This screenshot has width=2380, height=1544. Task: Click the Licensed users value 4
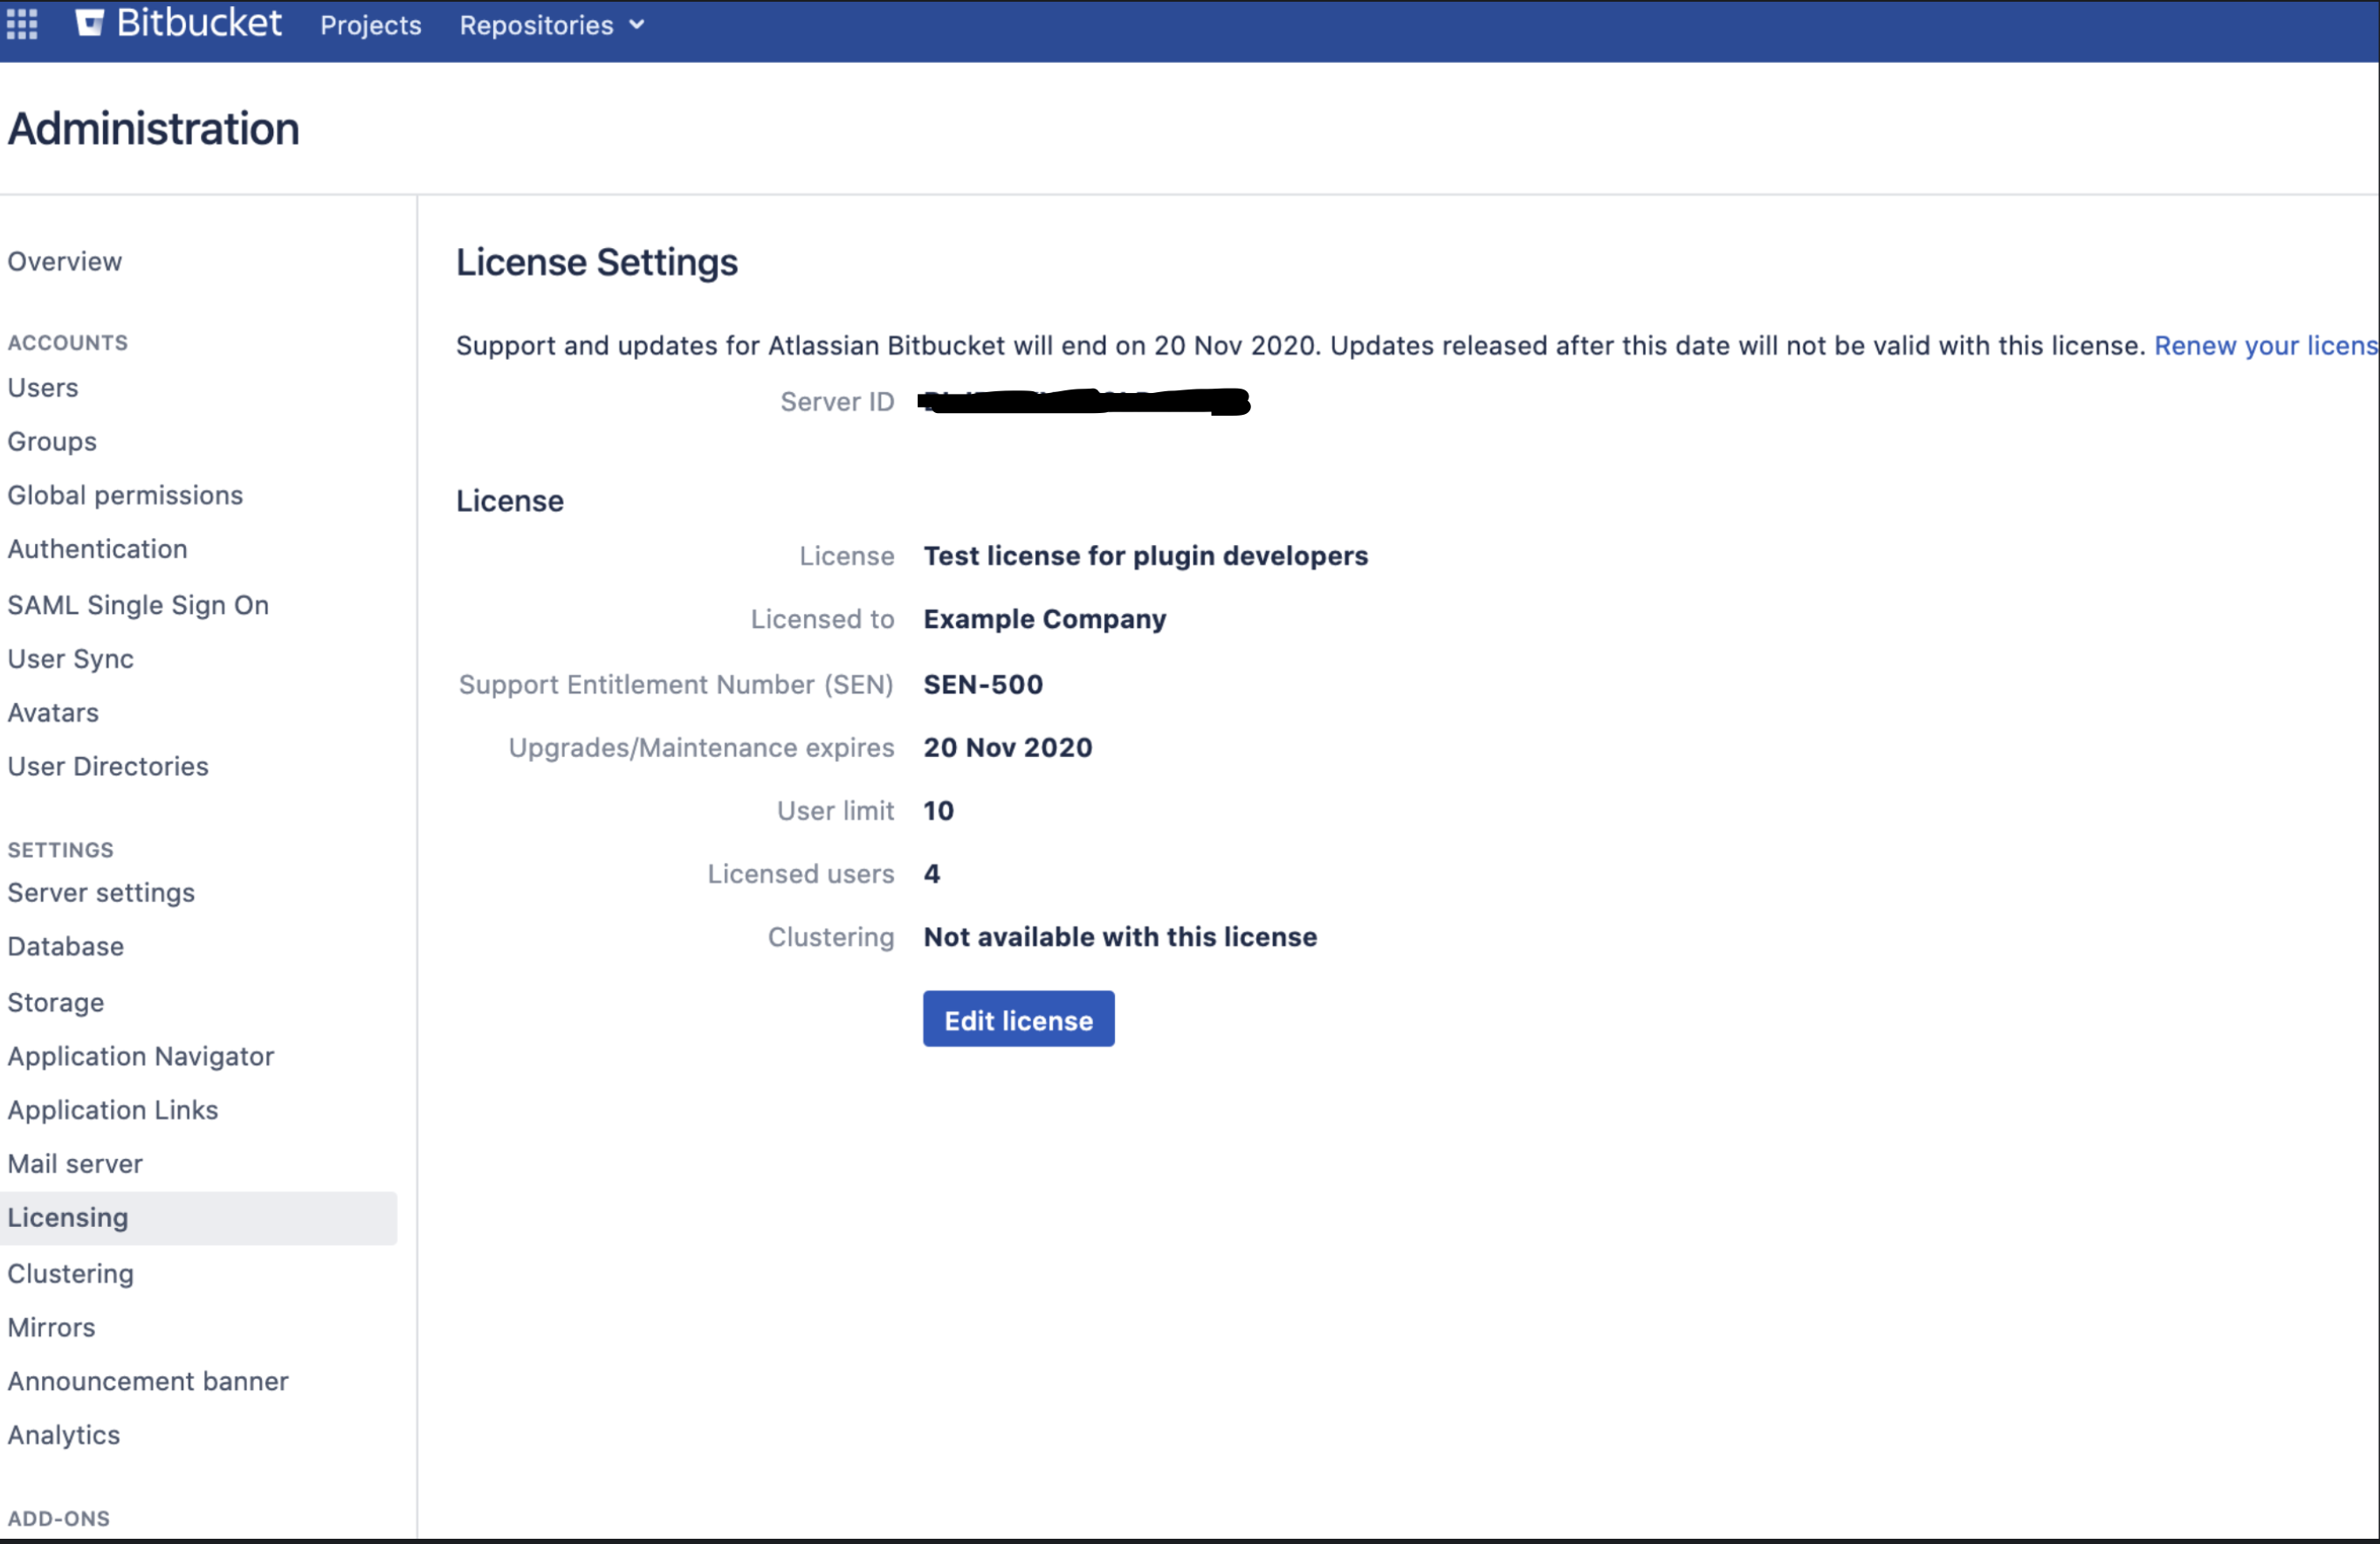click(x=932, y=874)
